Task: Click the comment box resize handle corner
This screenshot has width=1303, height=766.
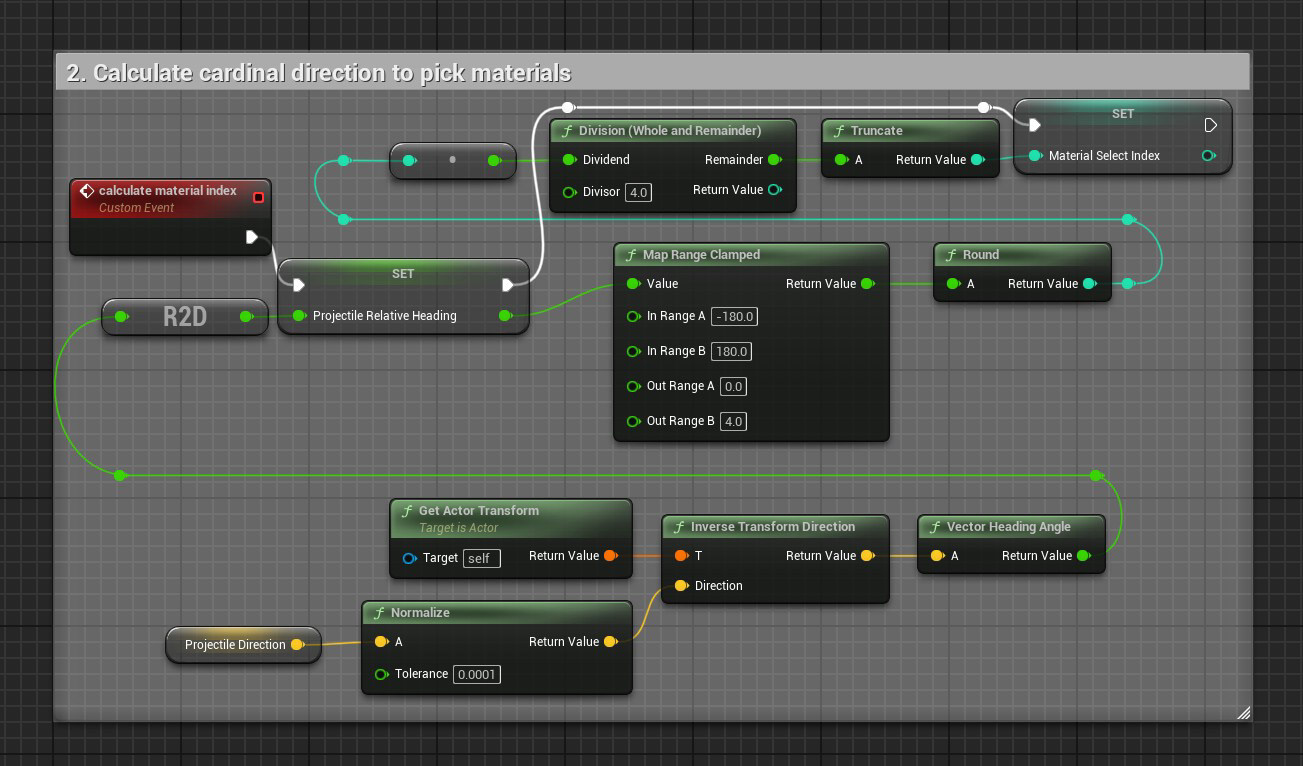Action: [x=1243, y=713]
